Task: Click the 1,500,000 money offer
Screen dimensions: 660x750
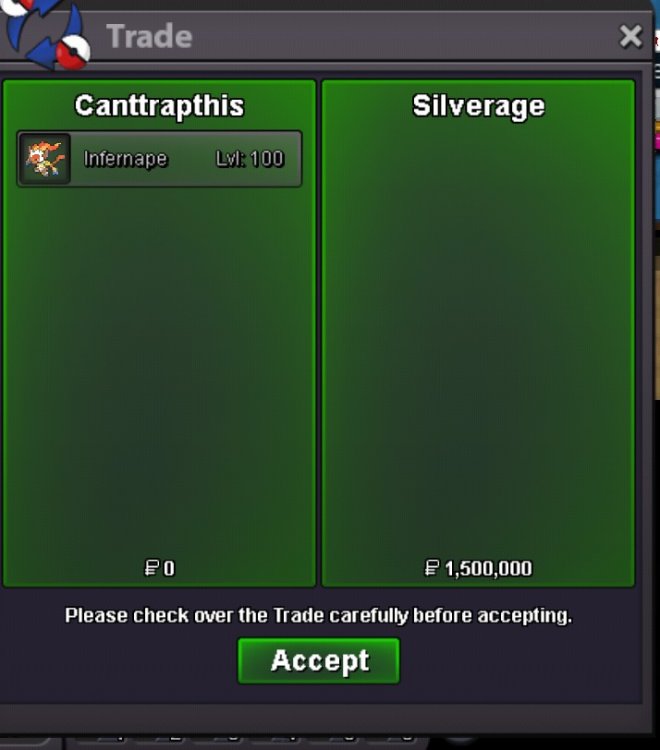Action: pos(488,568)
